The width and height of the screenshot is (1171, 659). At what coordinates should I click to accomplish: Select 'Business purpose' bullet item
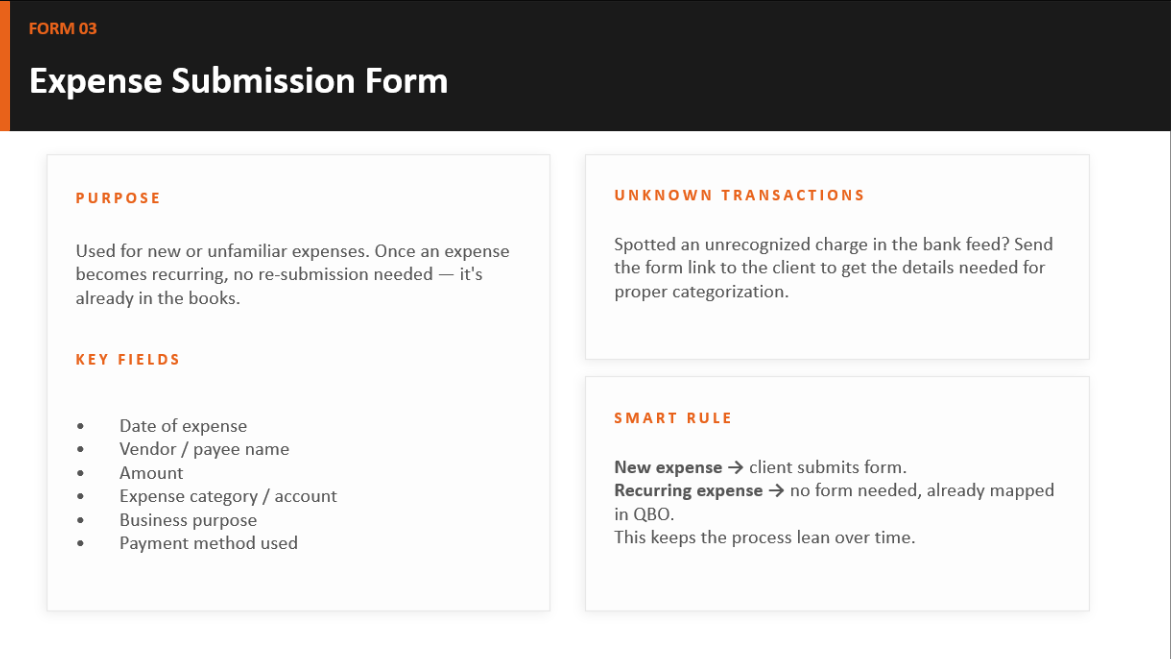188,520
